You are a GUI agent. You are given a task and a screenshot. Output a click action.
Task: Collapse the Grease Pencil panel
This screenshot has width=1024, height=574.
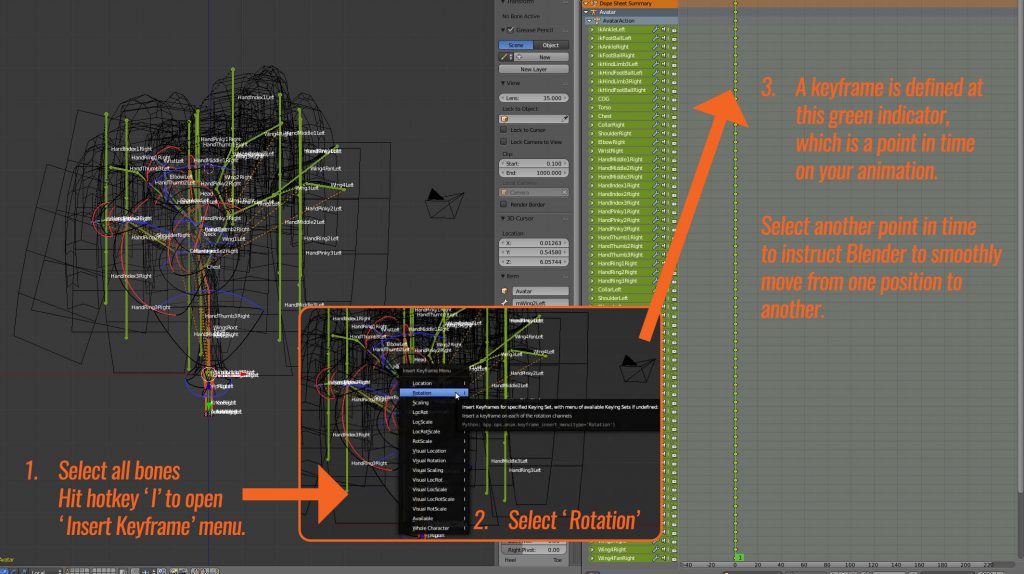(503, 30)
